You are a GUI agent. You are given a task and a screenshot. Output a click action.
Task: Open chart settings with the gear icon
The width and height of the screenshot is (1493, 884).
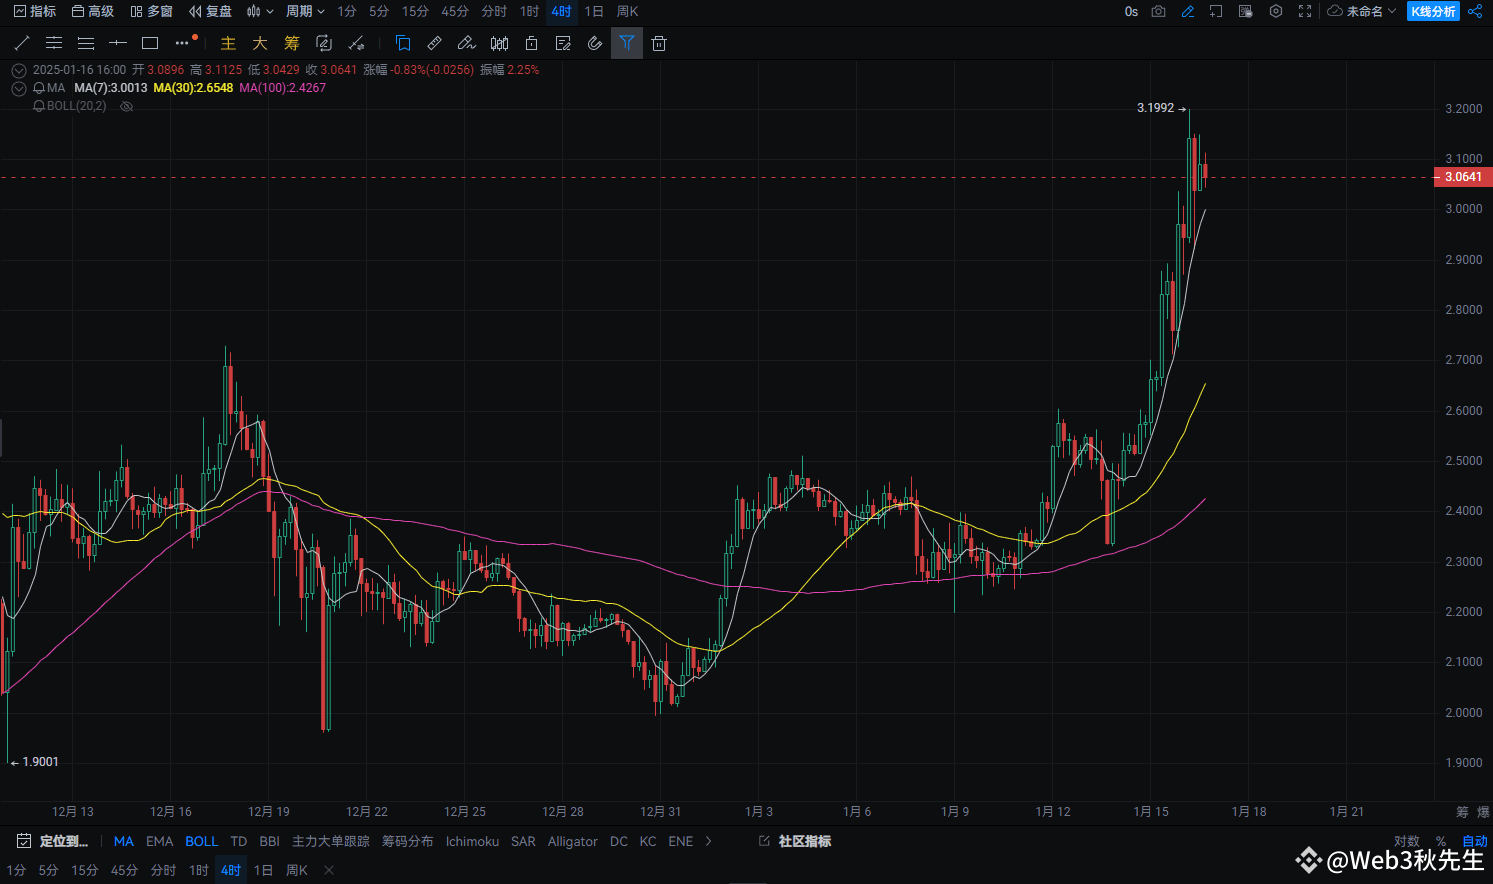pos(1275,12)
